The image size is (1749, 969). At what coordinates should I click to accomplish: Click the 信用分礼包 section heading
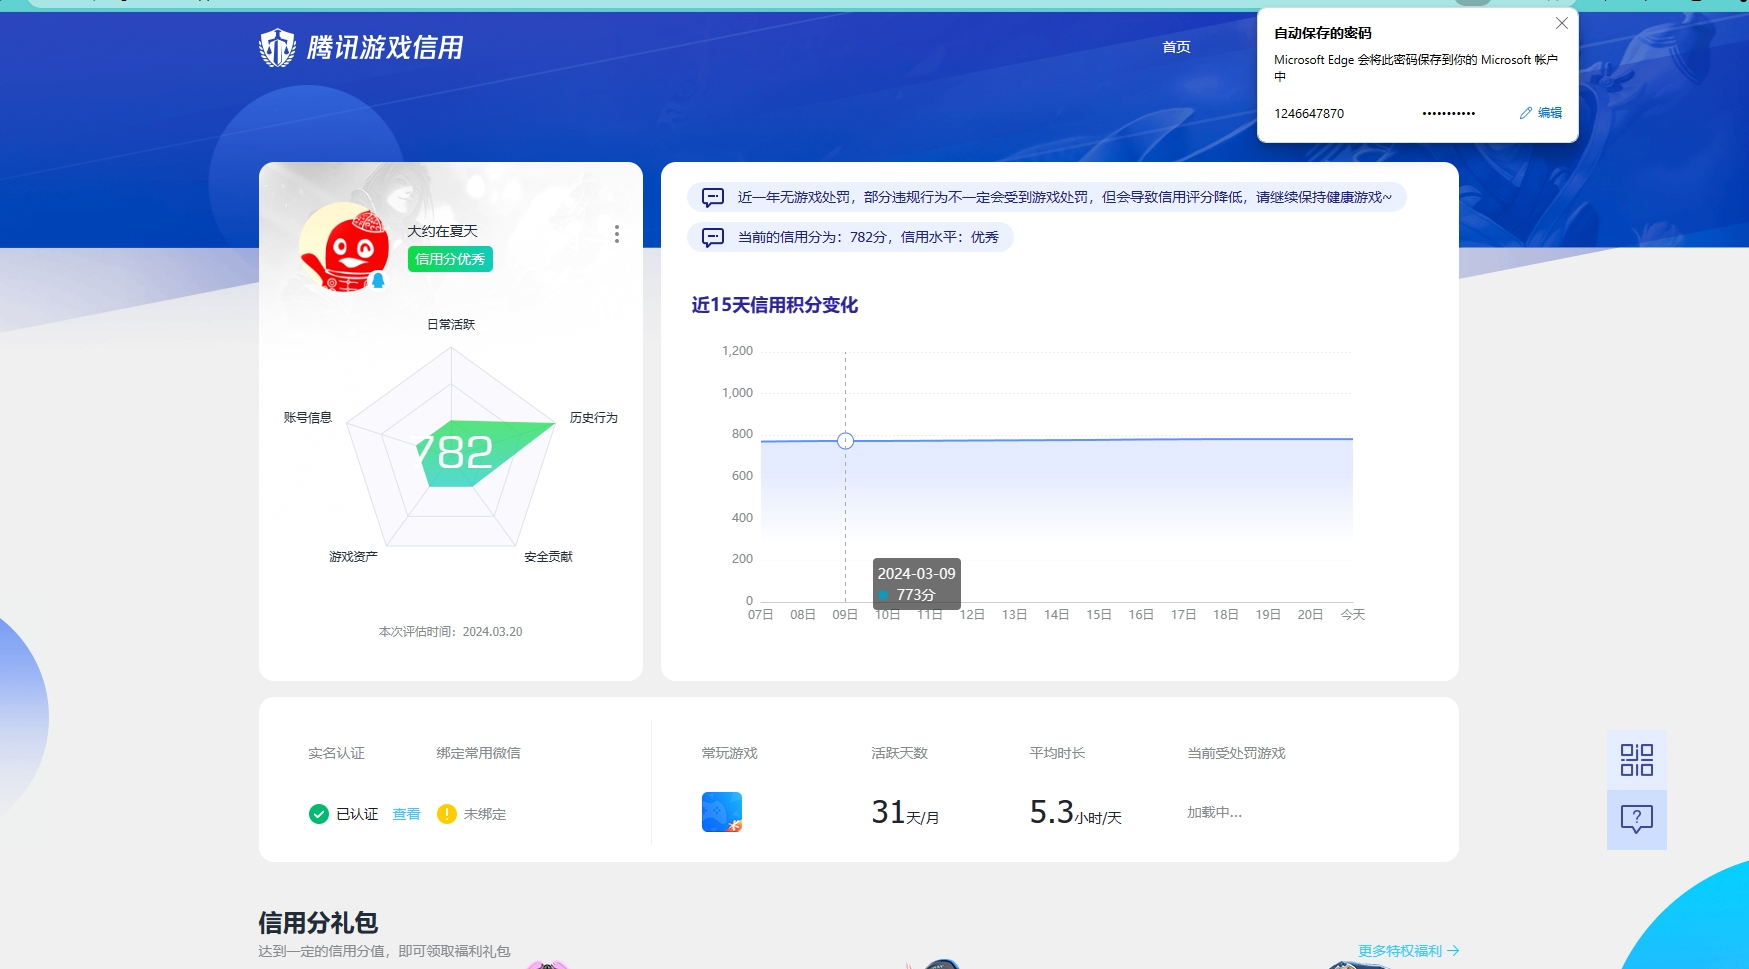318,922
